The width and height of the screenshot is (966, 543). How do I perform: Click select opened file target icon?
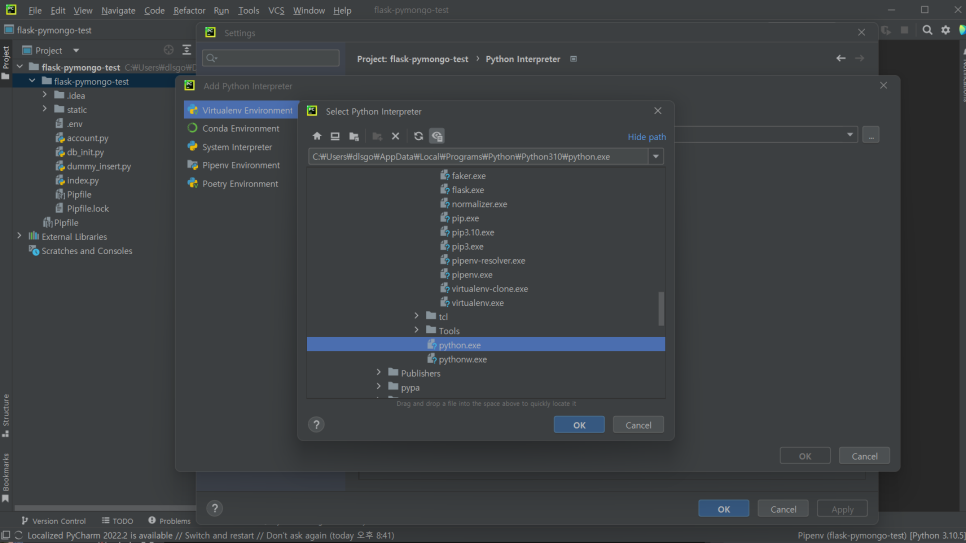[169, 50]
